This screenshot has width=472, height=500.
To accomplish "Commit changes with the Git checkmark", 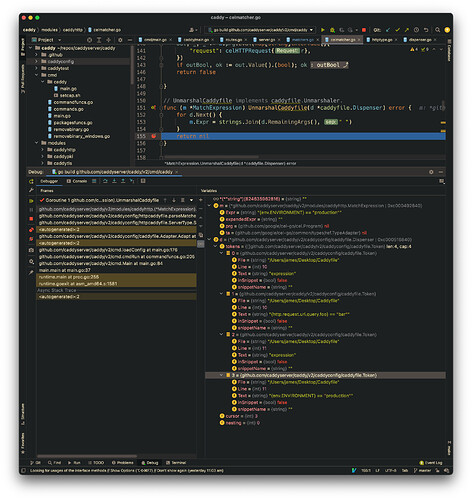I will point(397,30).
